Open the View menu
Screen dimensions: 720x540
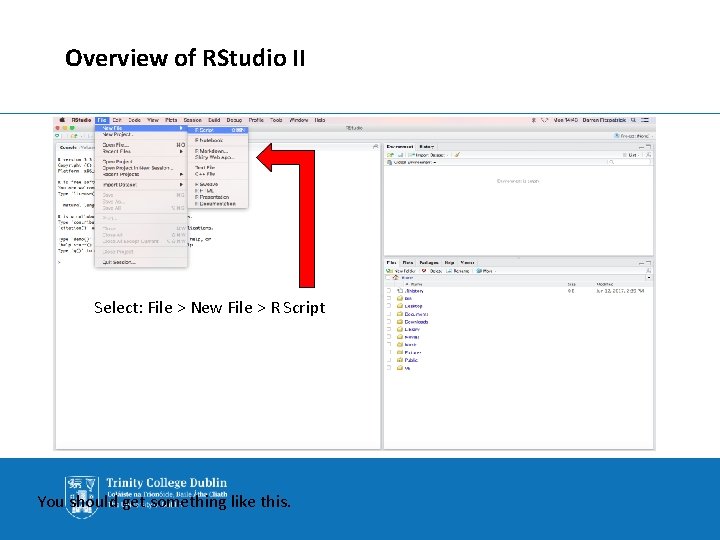(153, 120)
